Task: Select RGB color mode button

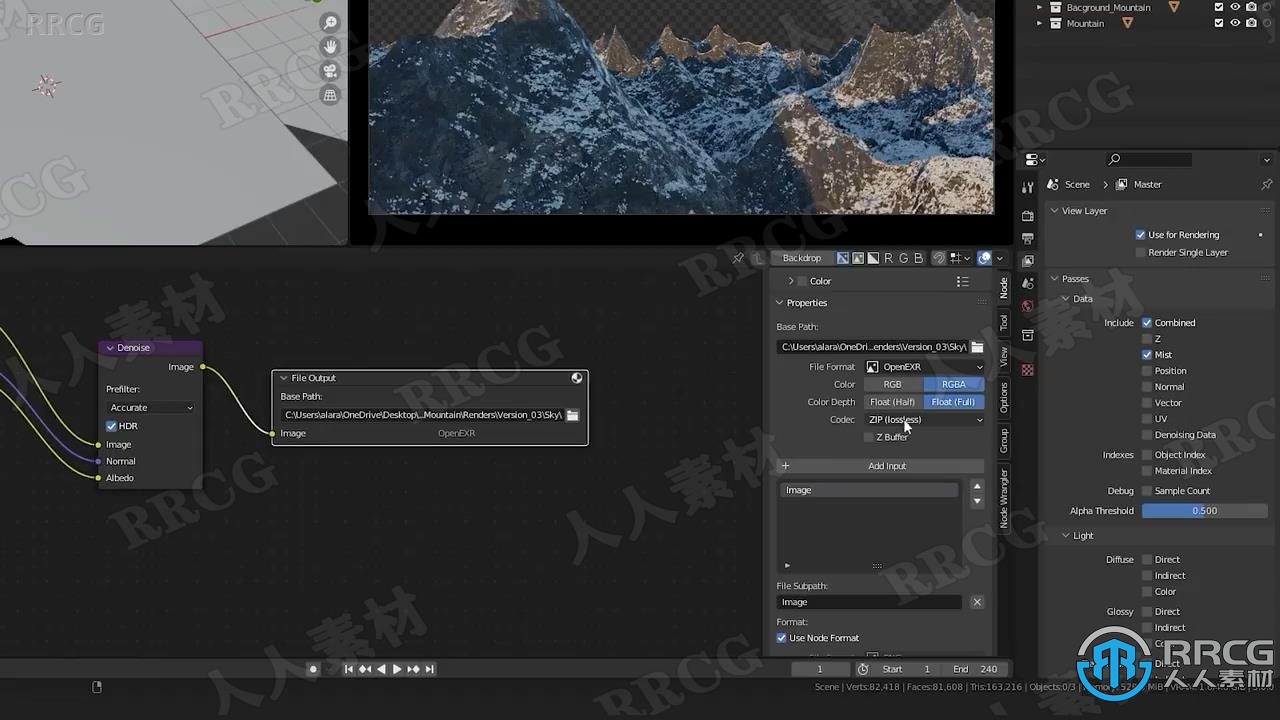Action: point(892,385)
